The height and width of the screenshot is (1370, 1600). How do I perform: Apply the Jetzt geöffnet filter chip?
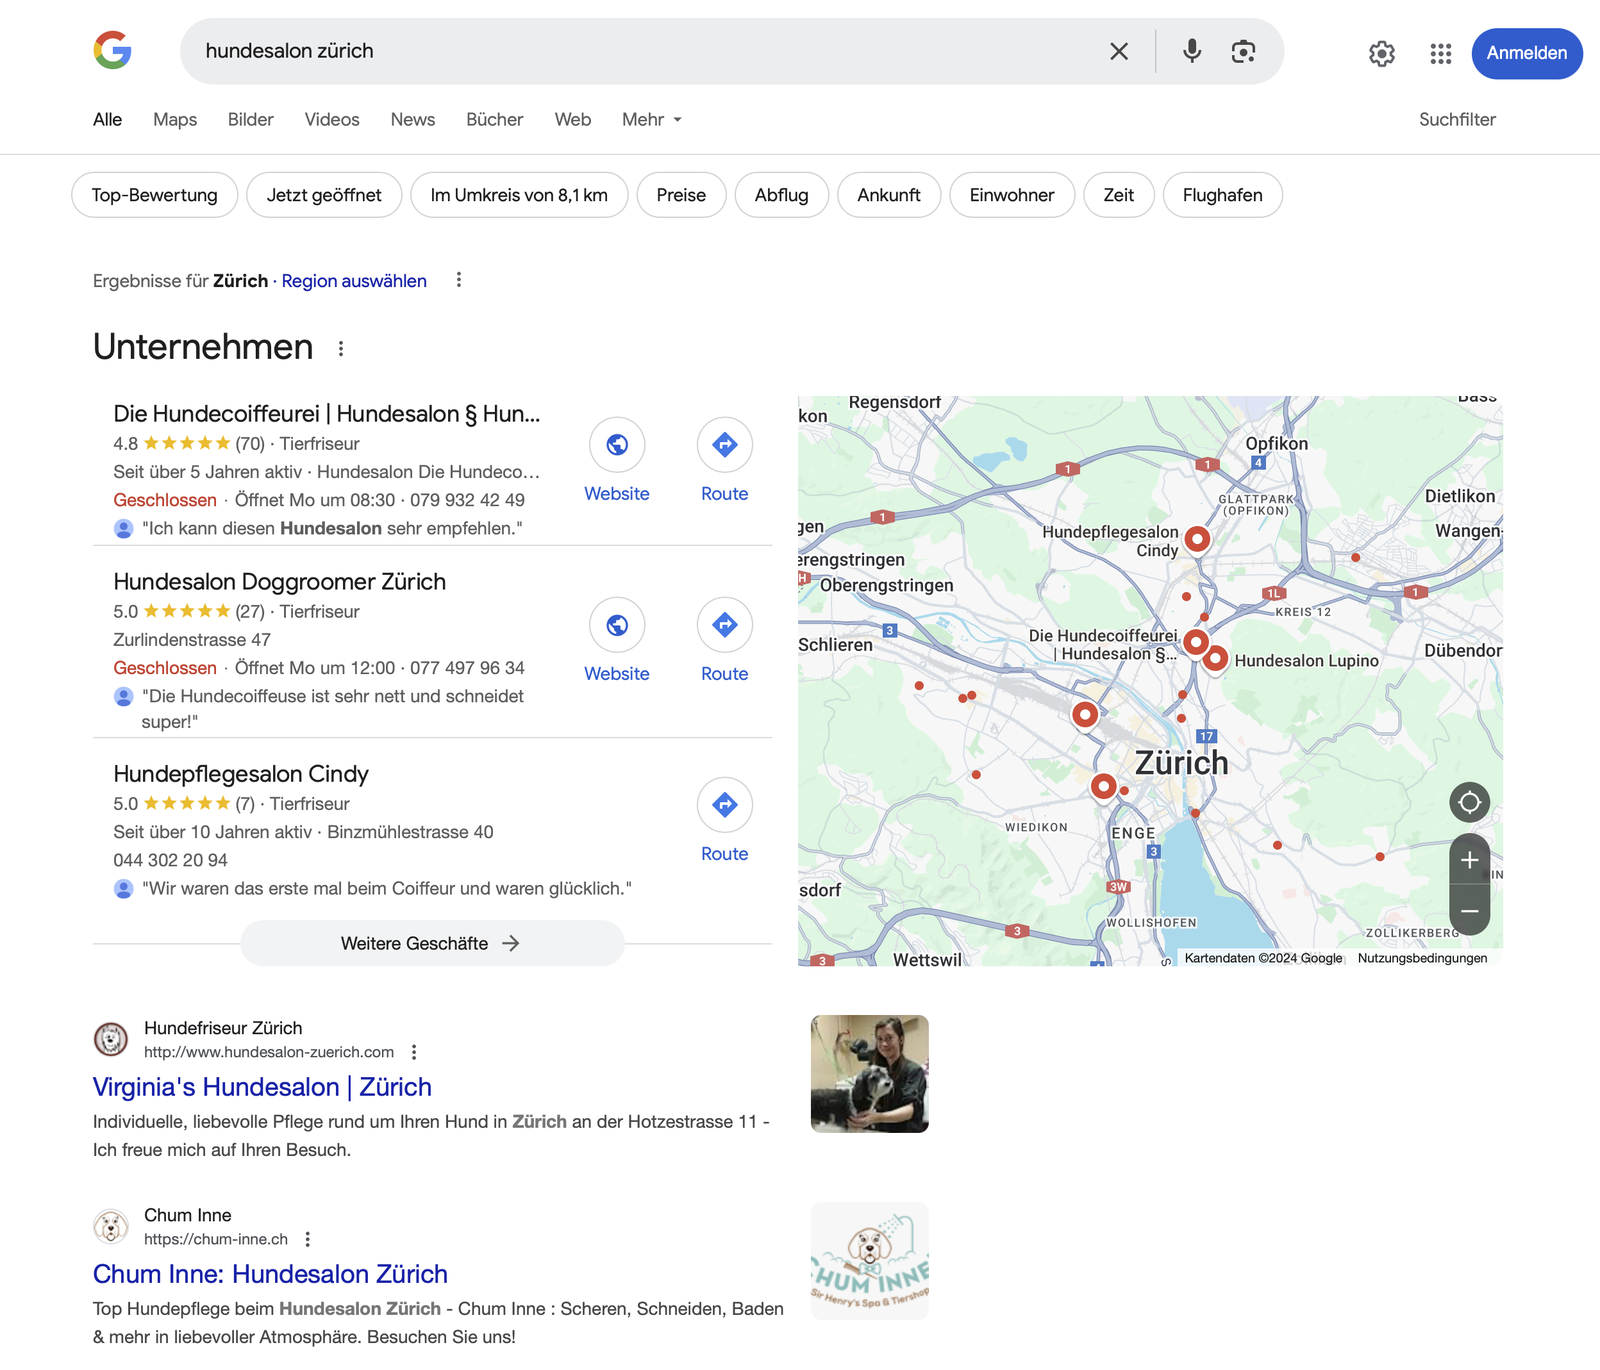[324, 195]
